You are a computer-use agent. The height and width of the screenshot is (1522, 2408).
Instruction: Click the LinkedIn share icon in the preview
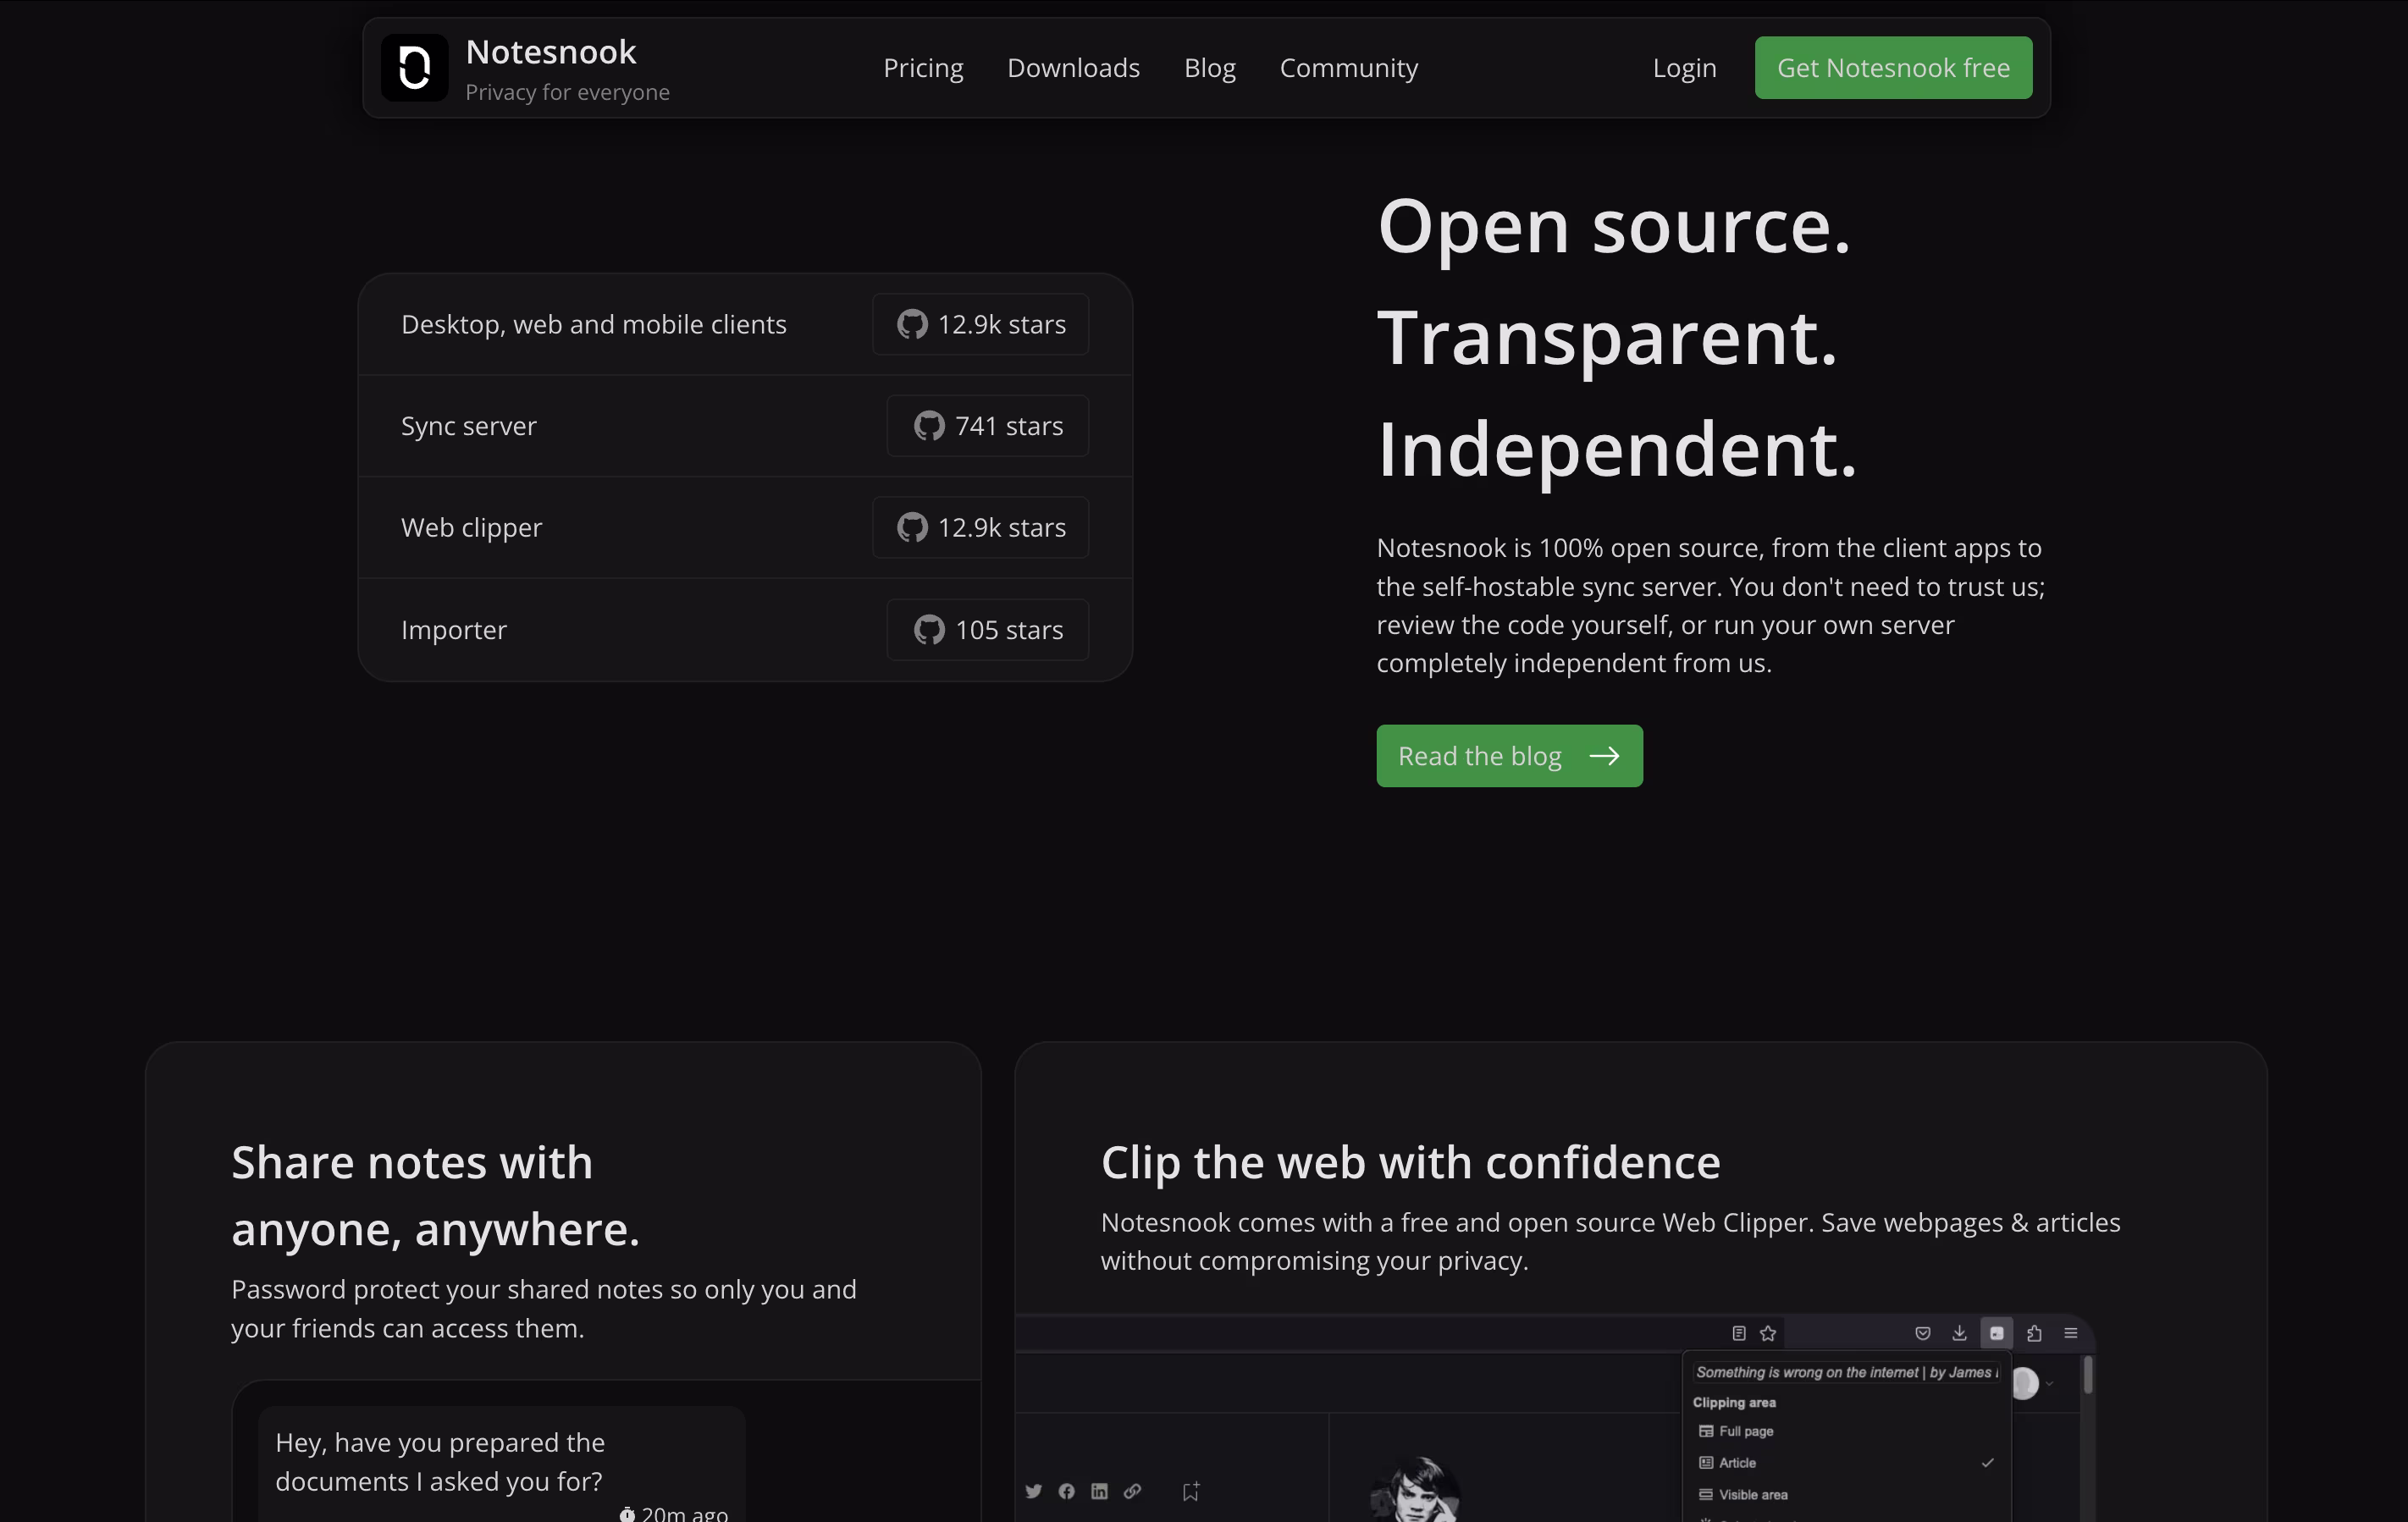[x=1099, y=1491]
